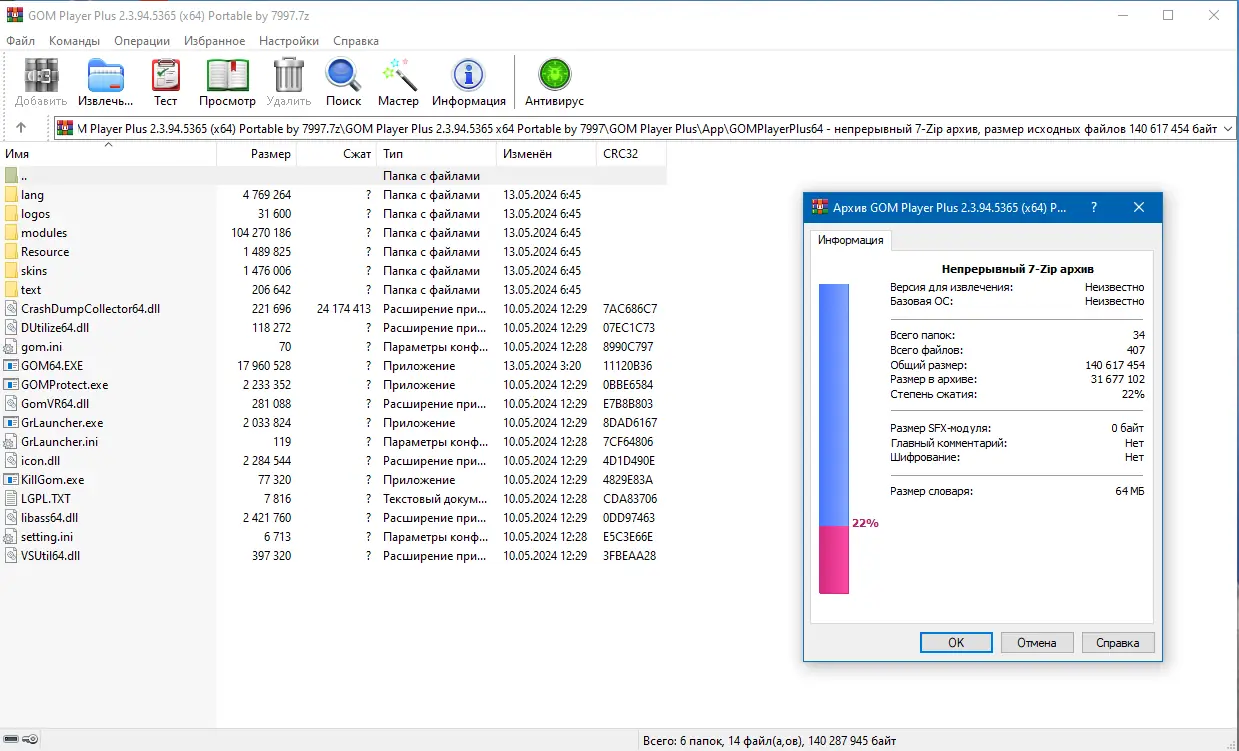Viewport: 1239px width, 751px height.
Task: Open the Справка menu
Action: [356, 41]
